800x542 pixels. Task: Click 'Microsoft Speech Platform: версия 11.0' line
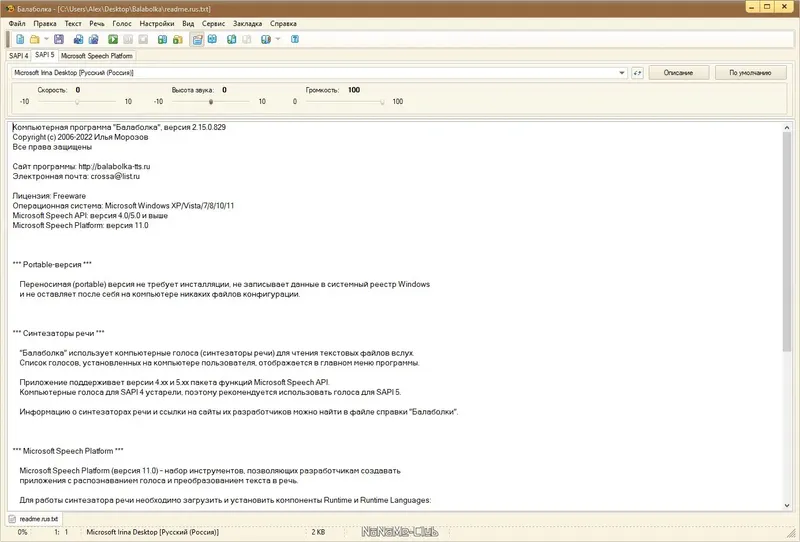click(x=80, y=225)
